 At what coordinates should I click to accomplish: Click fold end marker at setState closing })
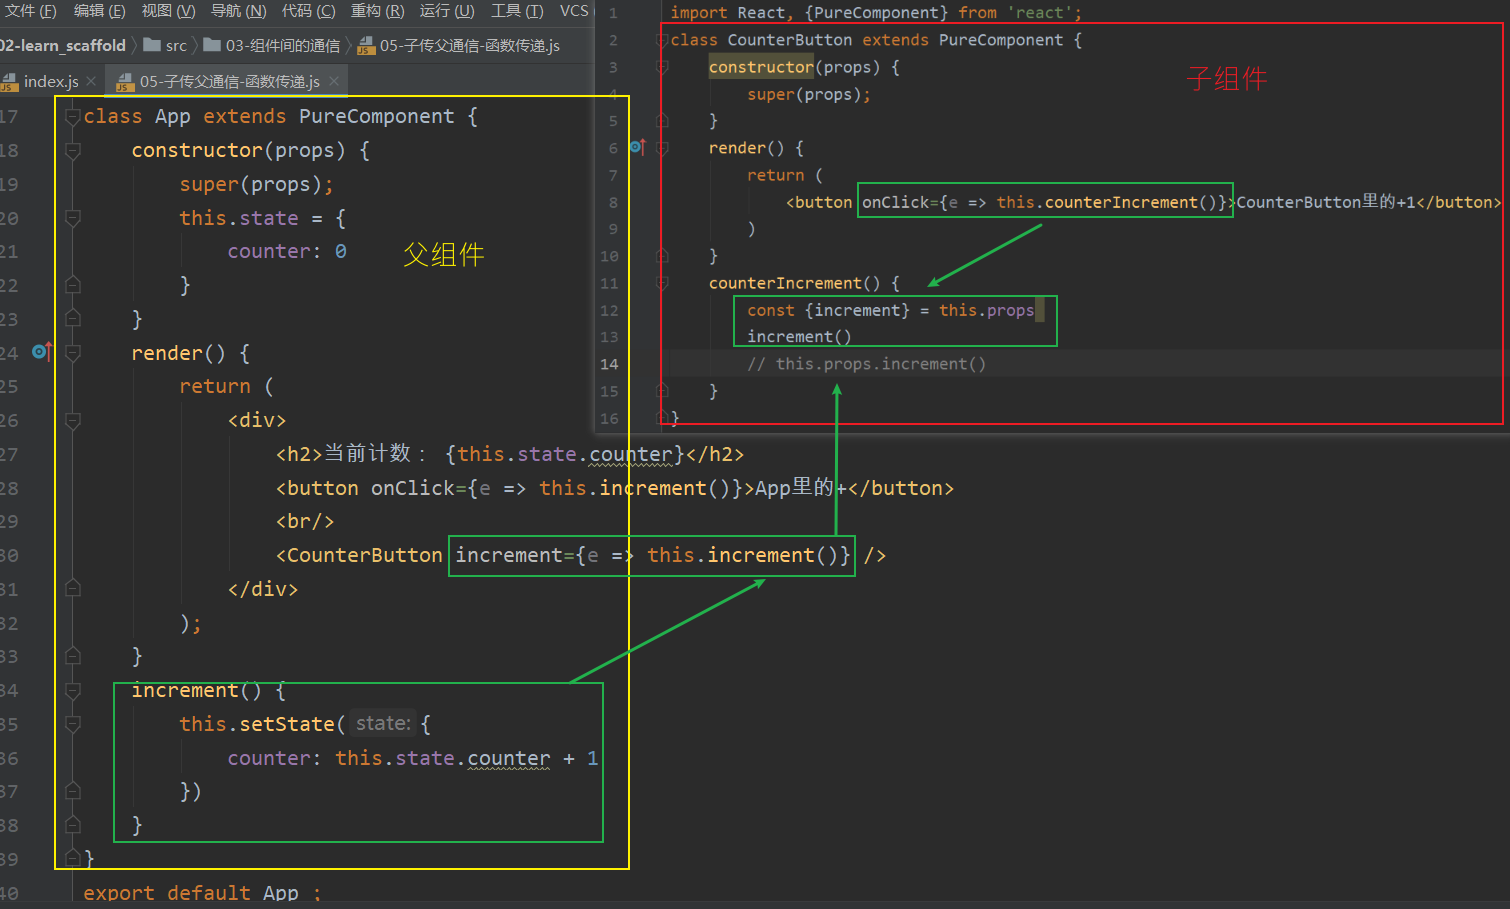pos(72,791)
